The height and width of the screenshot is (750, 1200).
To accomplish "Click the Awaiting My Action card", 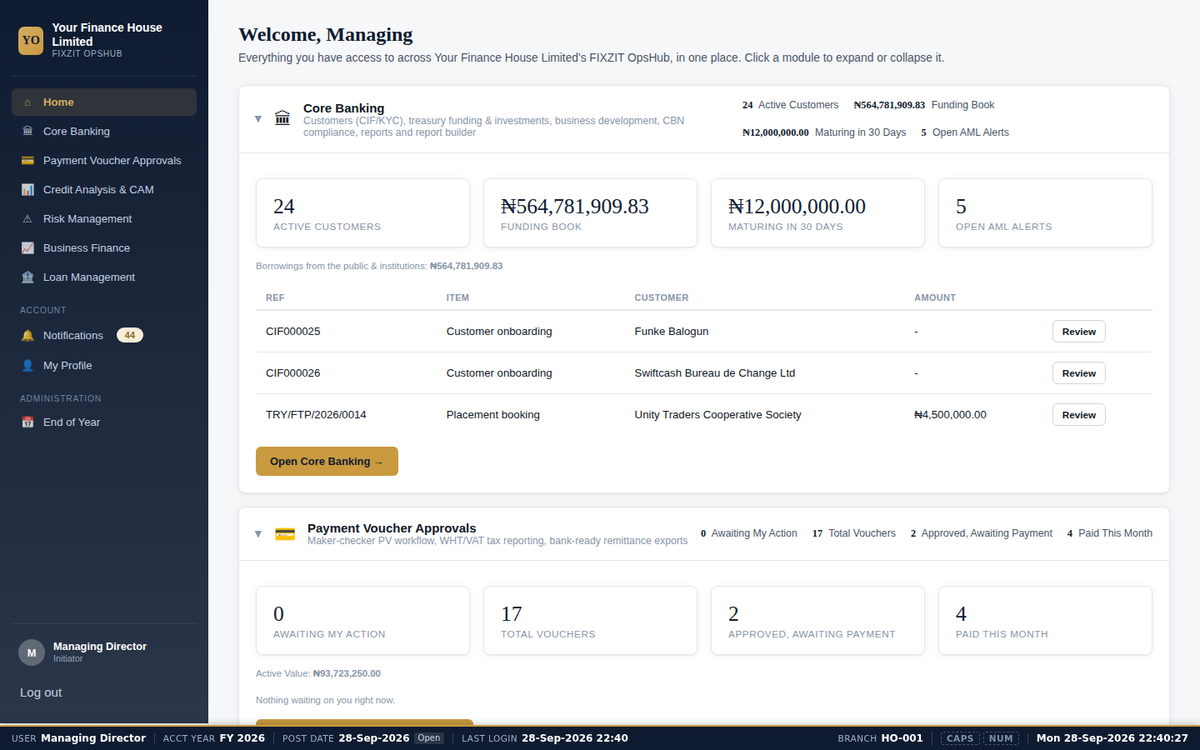I will click(x=363, y=621).
